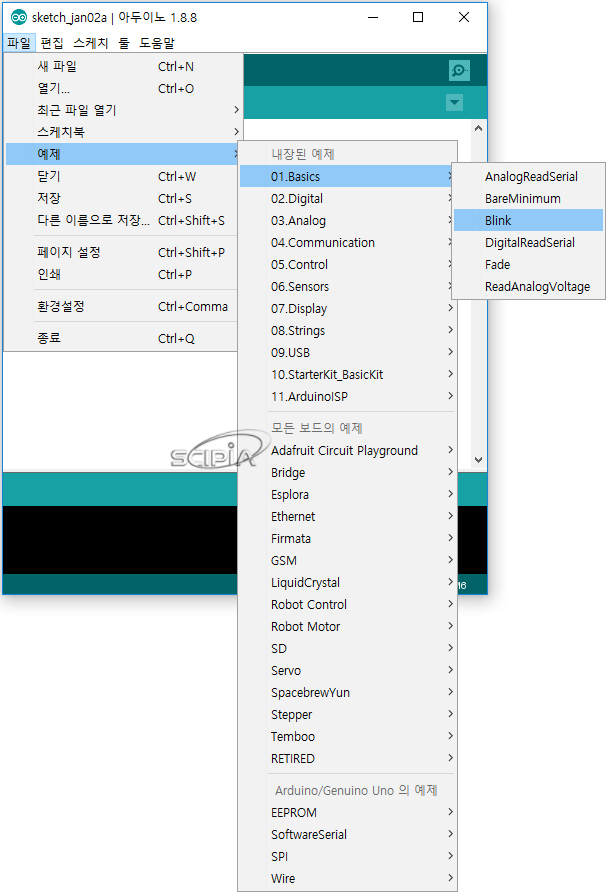
Task: Open the ReadAnalogVoltage example
Action: [529, 287]
